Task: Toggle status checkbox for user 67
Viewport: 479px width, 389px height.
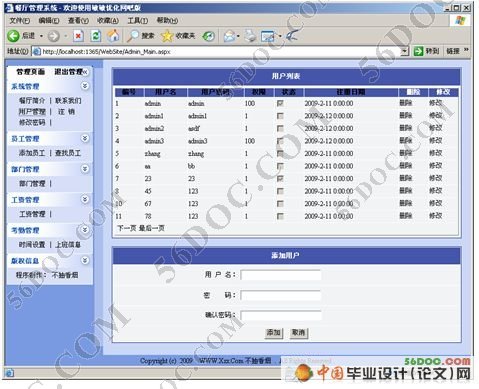Action: [x=280, y=204]
